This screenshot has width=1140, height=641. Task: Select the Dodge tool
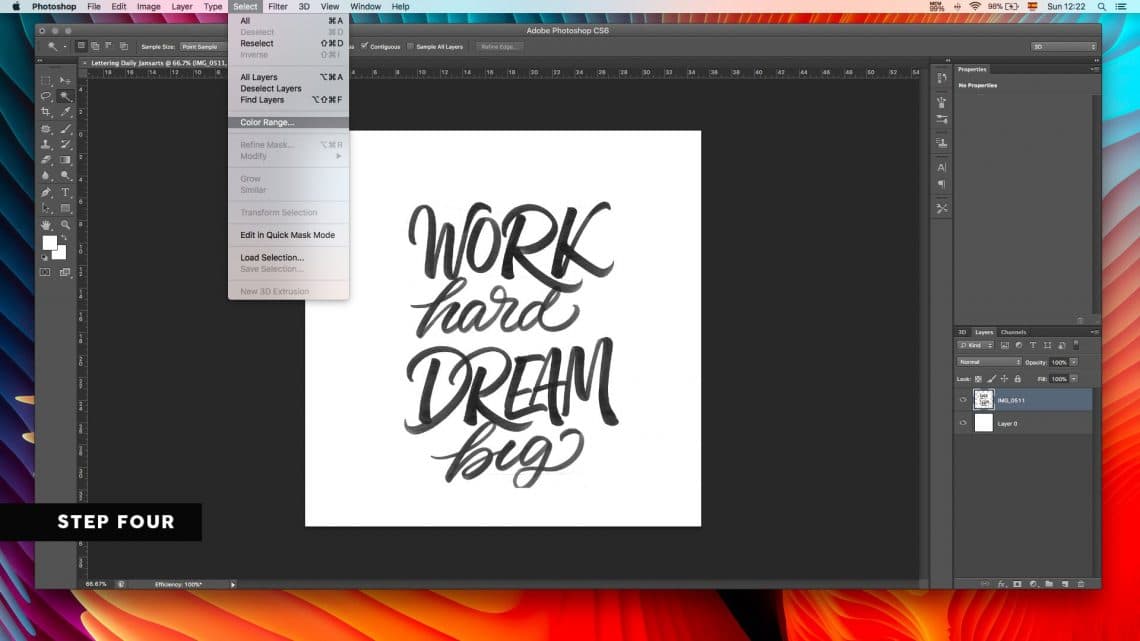[x=65, y=176]
